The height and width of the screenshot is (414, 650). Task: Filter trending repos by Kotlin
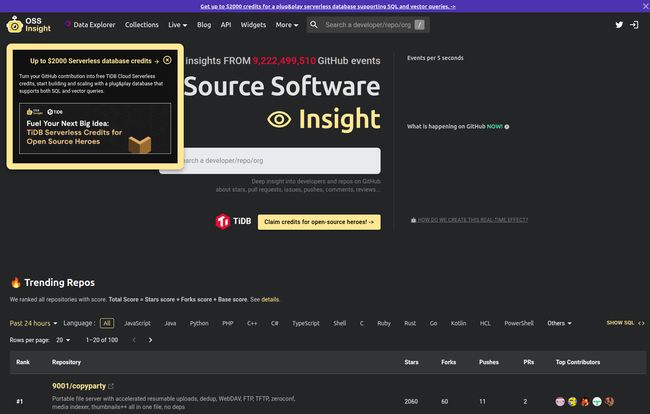(458, 323)
